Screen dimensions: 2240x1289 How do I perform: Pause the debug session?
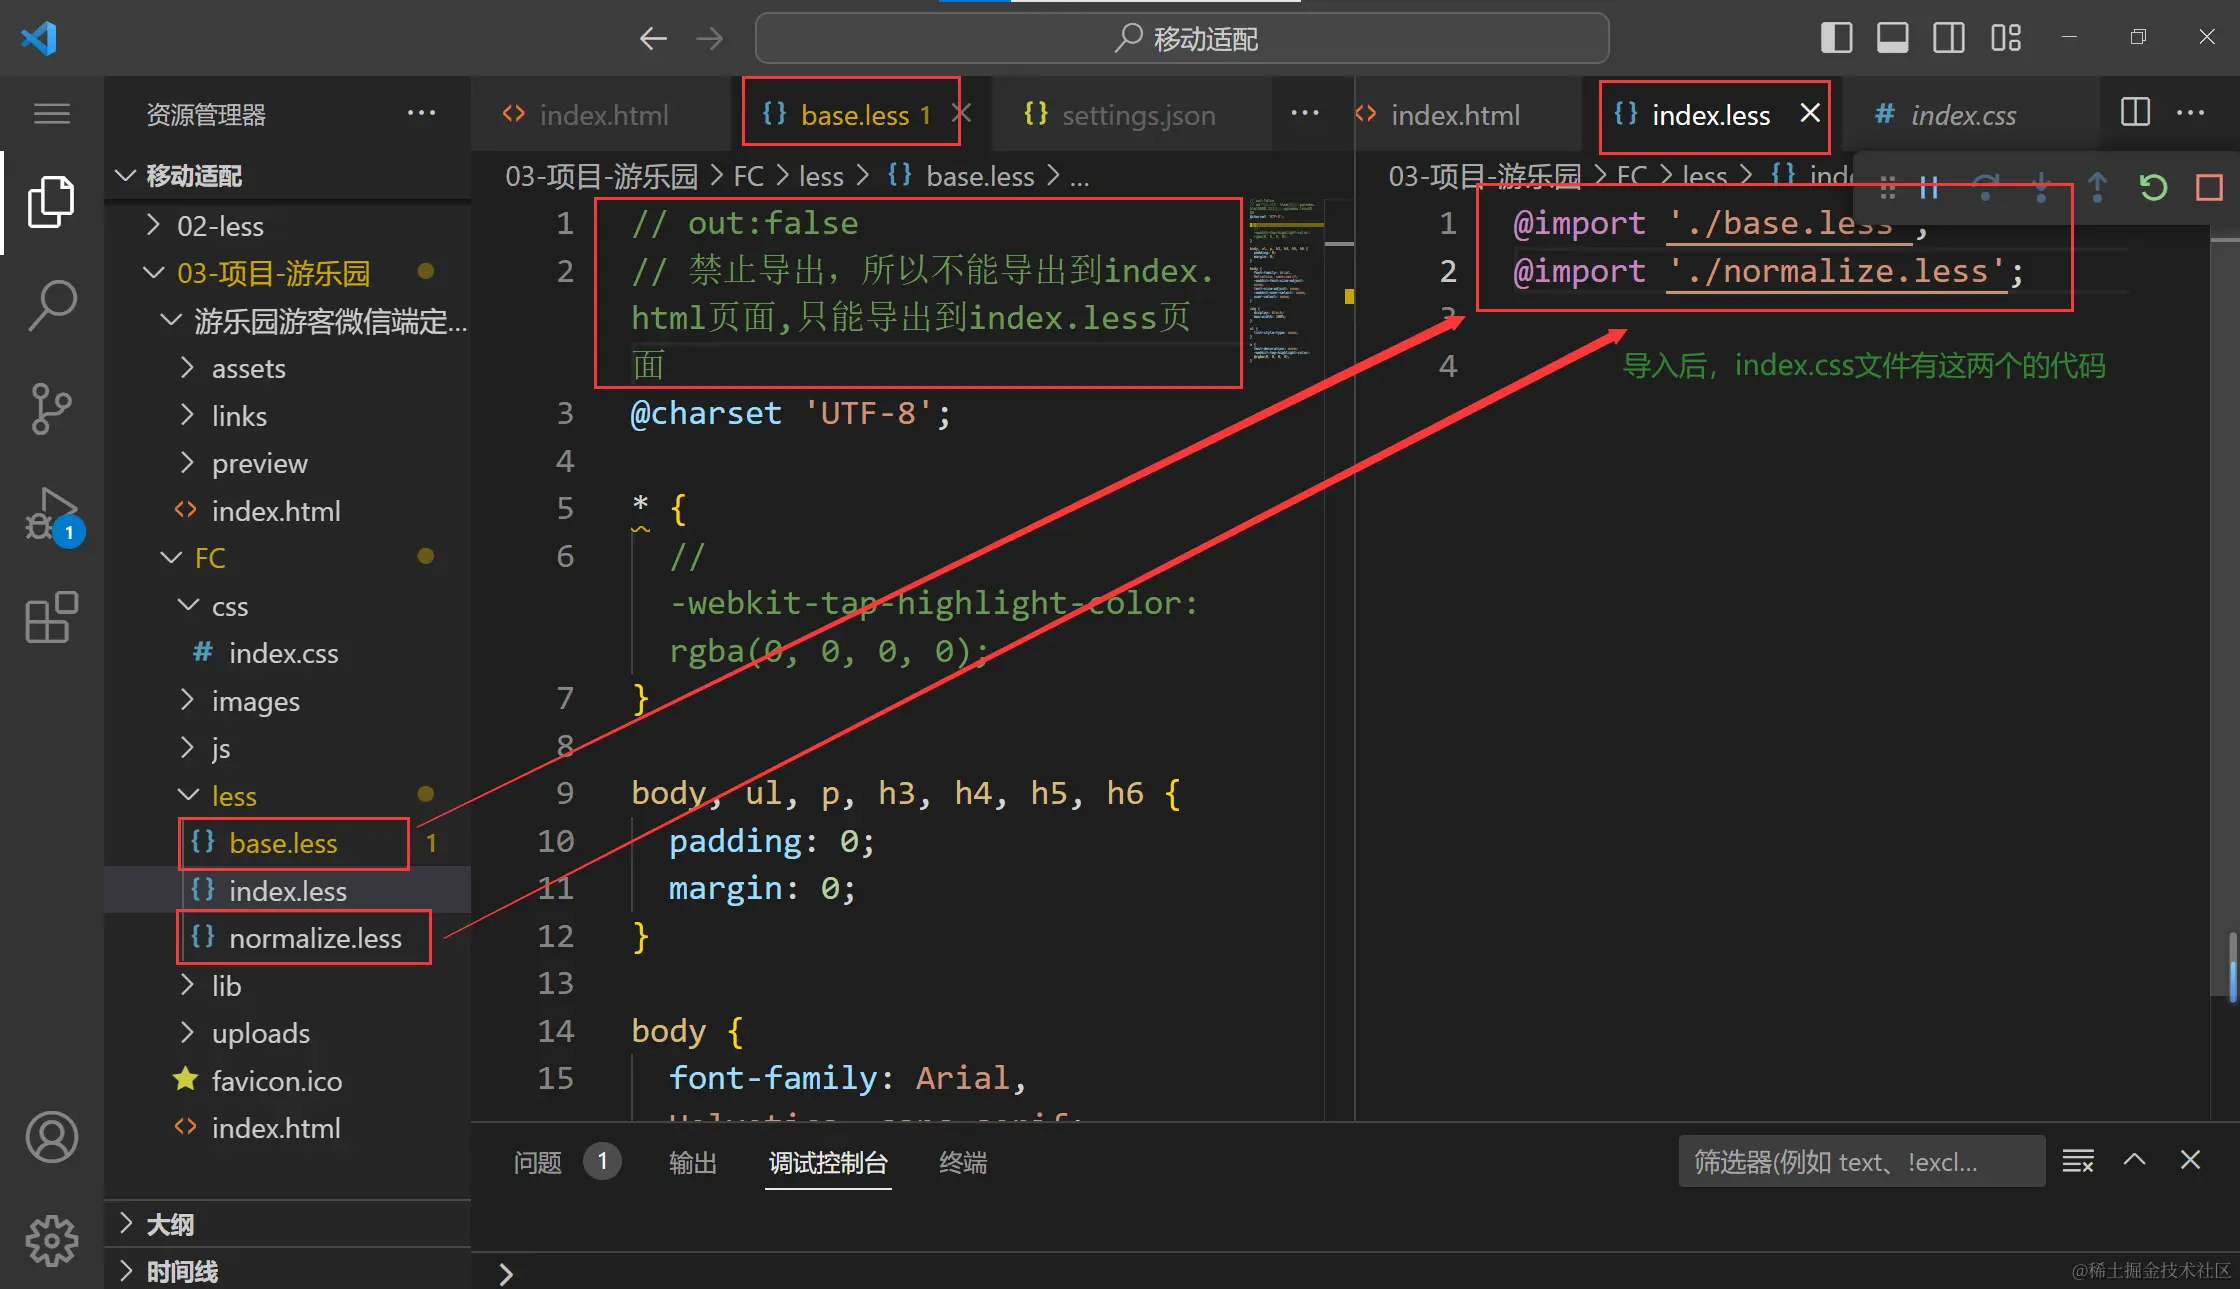[1929, 187]
